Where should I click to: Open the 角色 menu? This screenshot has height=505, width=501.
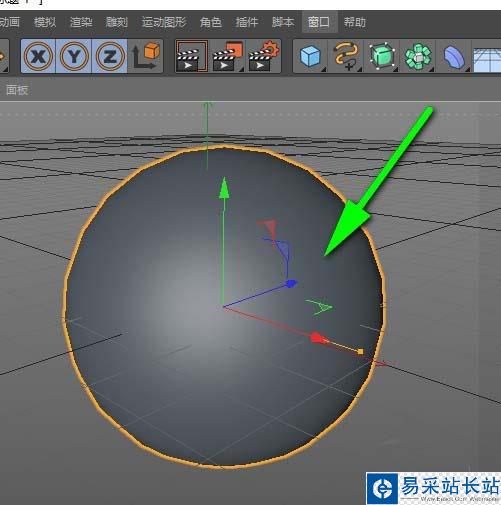211,22
